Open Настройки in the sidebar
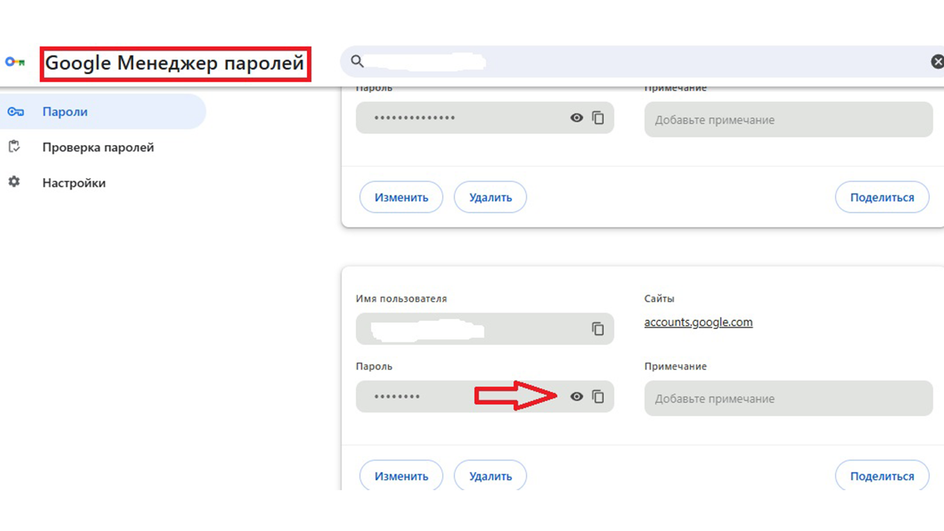This screenshot has height=531, width=944. click(73, 182)
